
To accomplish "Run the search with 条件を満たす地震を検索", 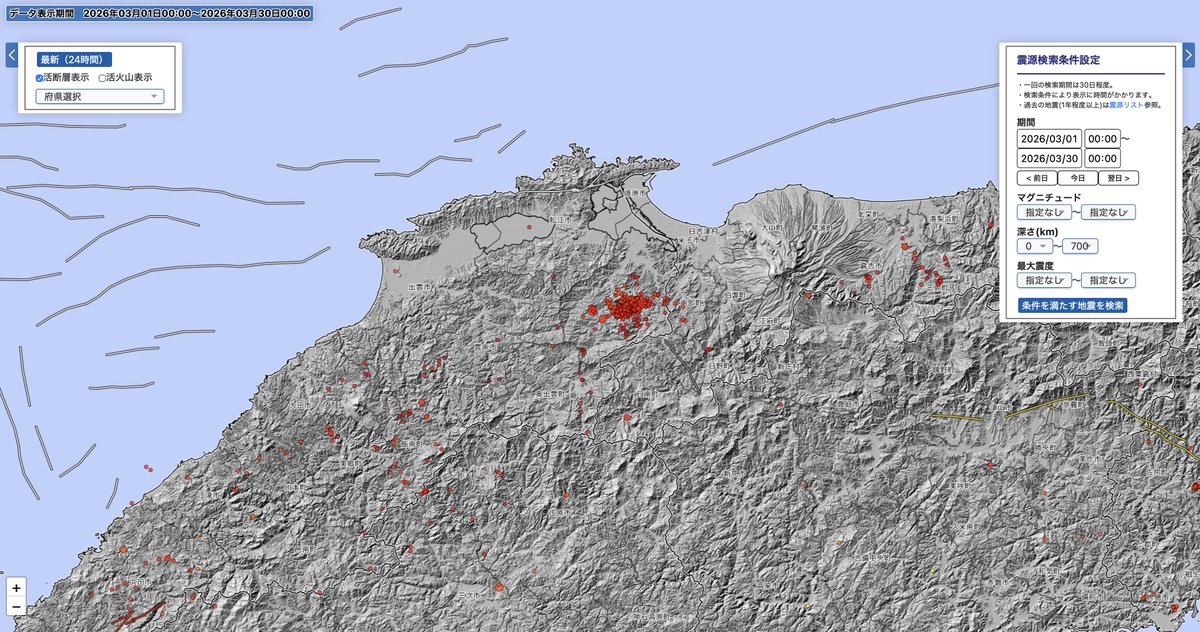I will 1072,305.
